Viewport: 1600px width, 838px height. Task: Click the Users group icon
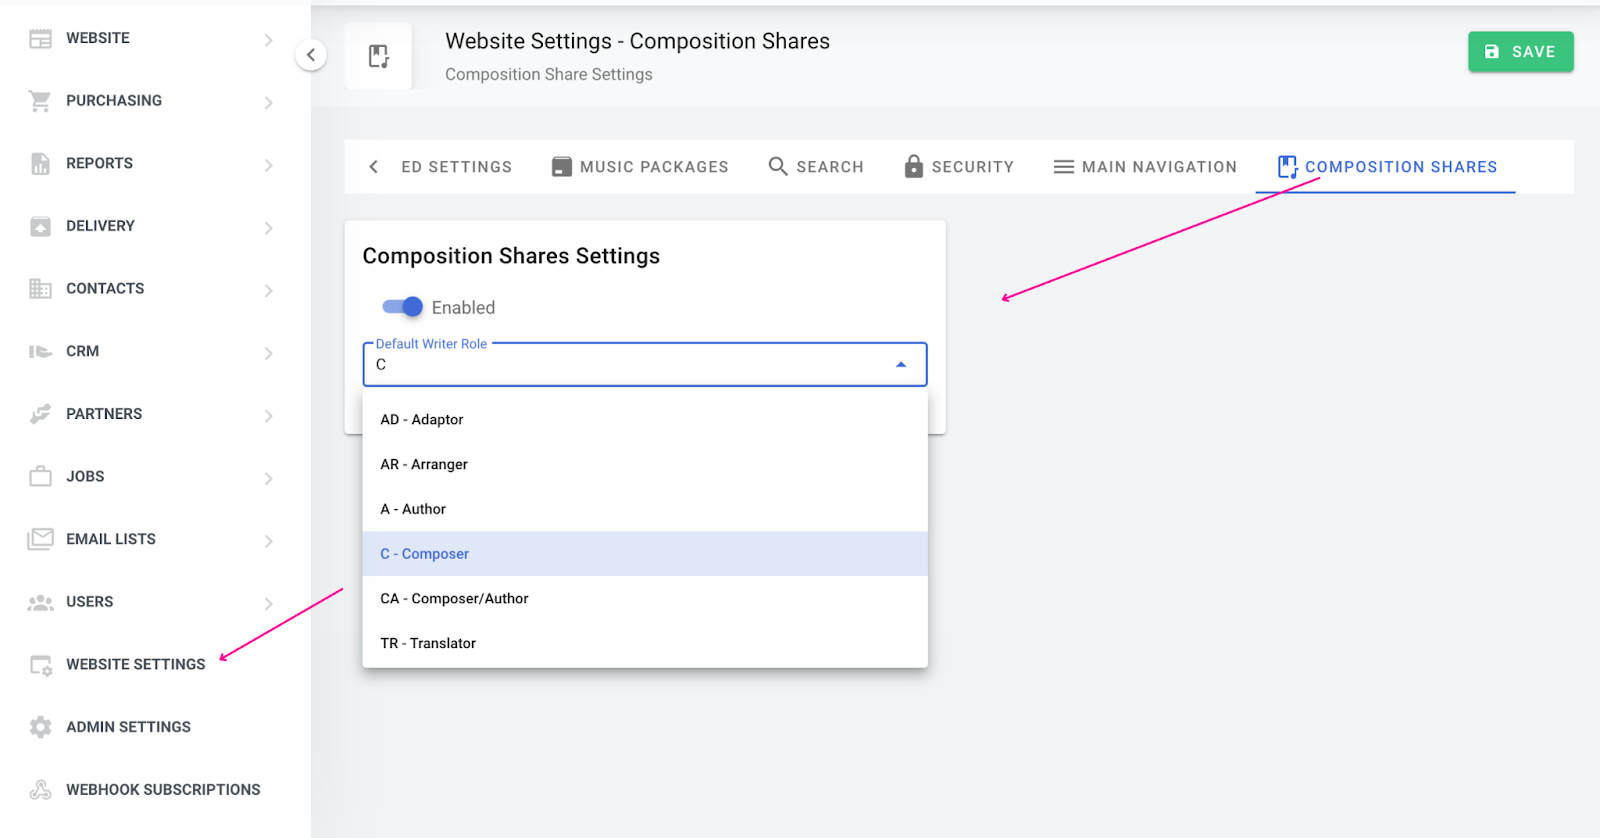point(40,602)
